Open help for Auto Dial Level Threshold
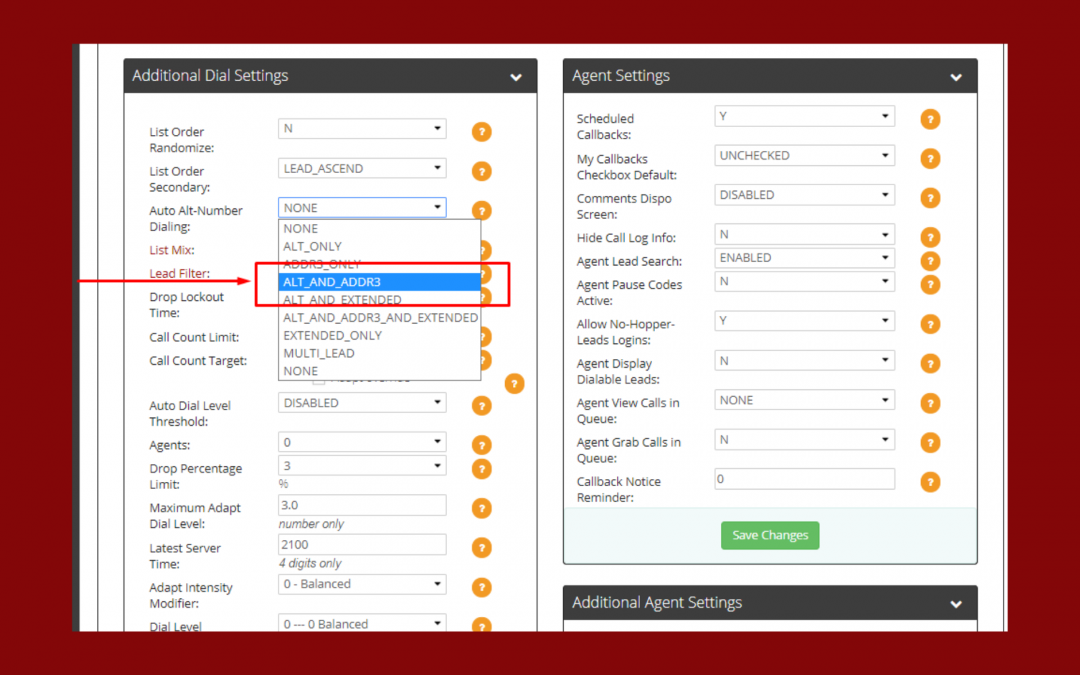The height and width of the screenshot is (675, 1080). (x=481, y=406)
